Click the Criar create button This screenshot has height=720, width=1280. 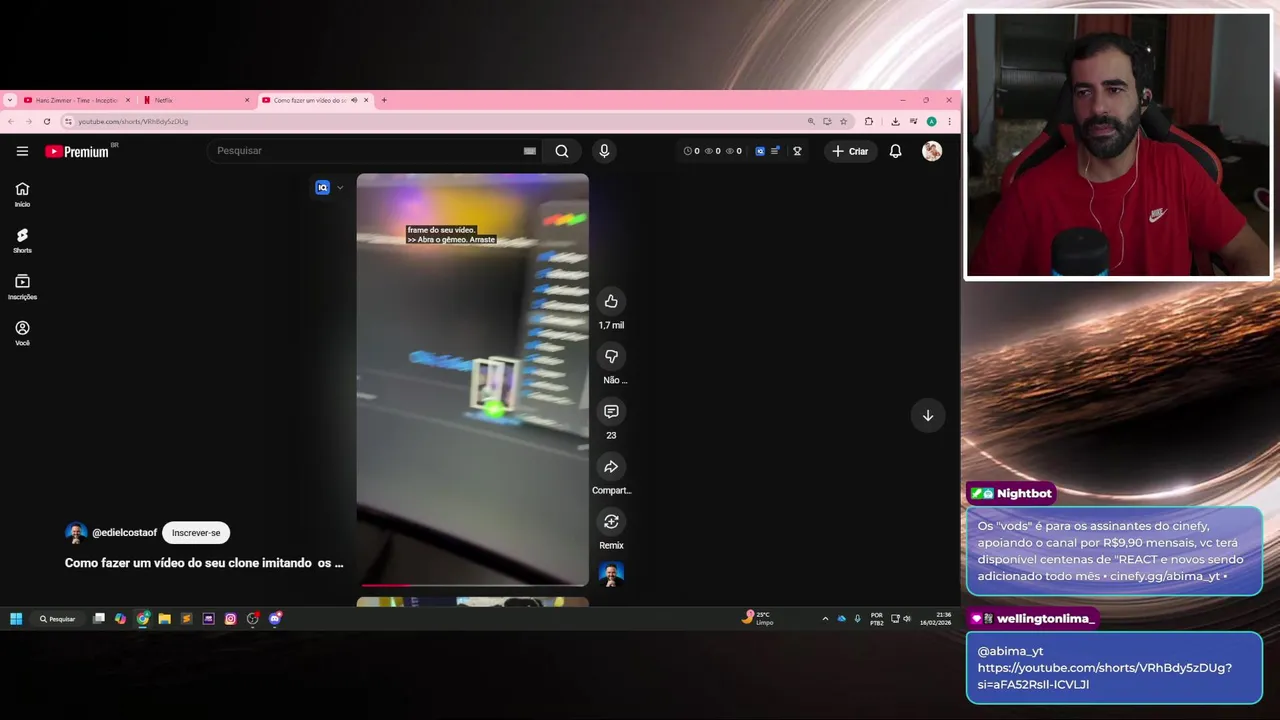coord(850,151)
